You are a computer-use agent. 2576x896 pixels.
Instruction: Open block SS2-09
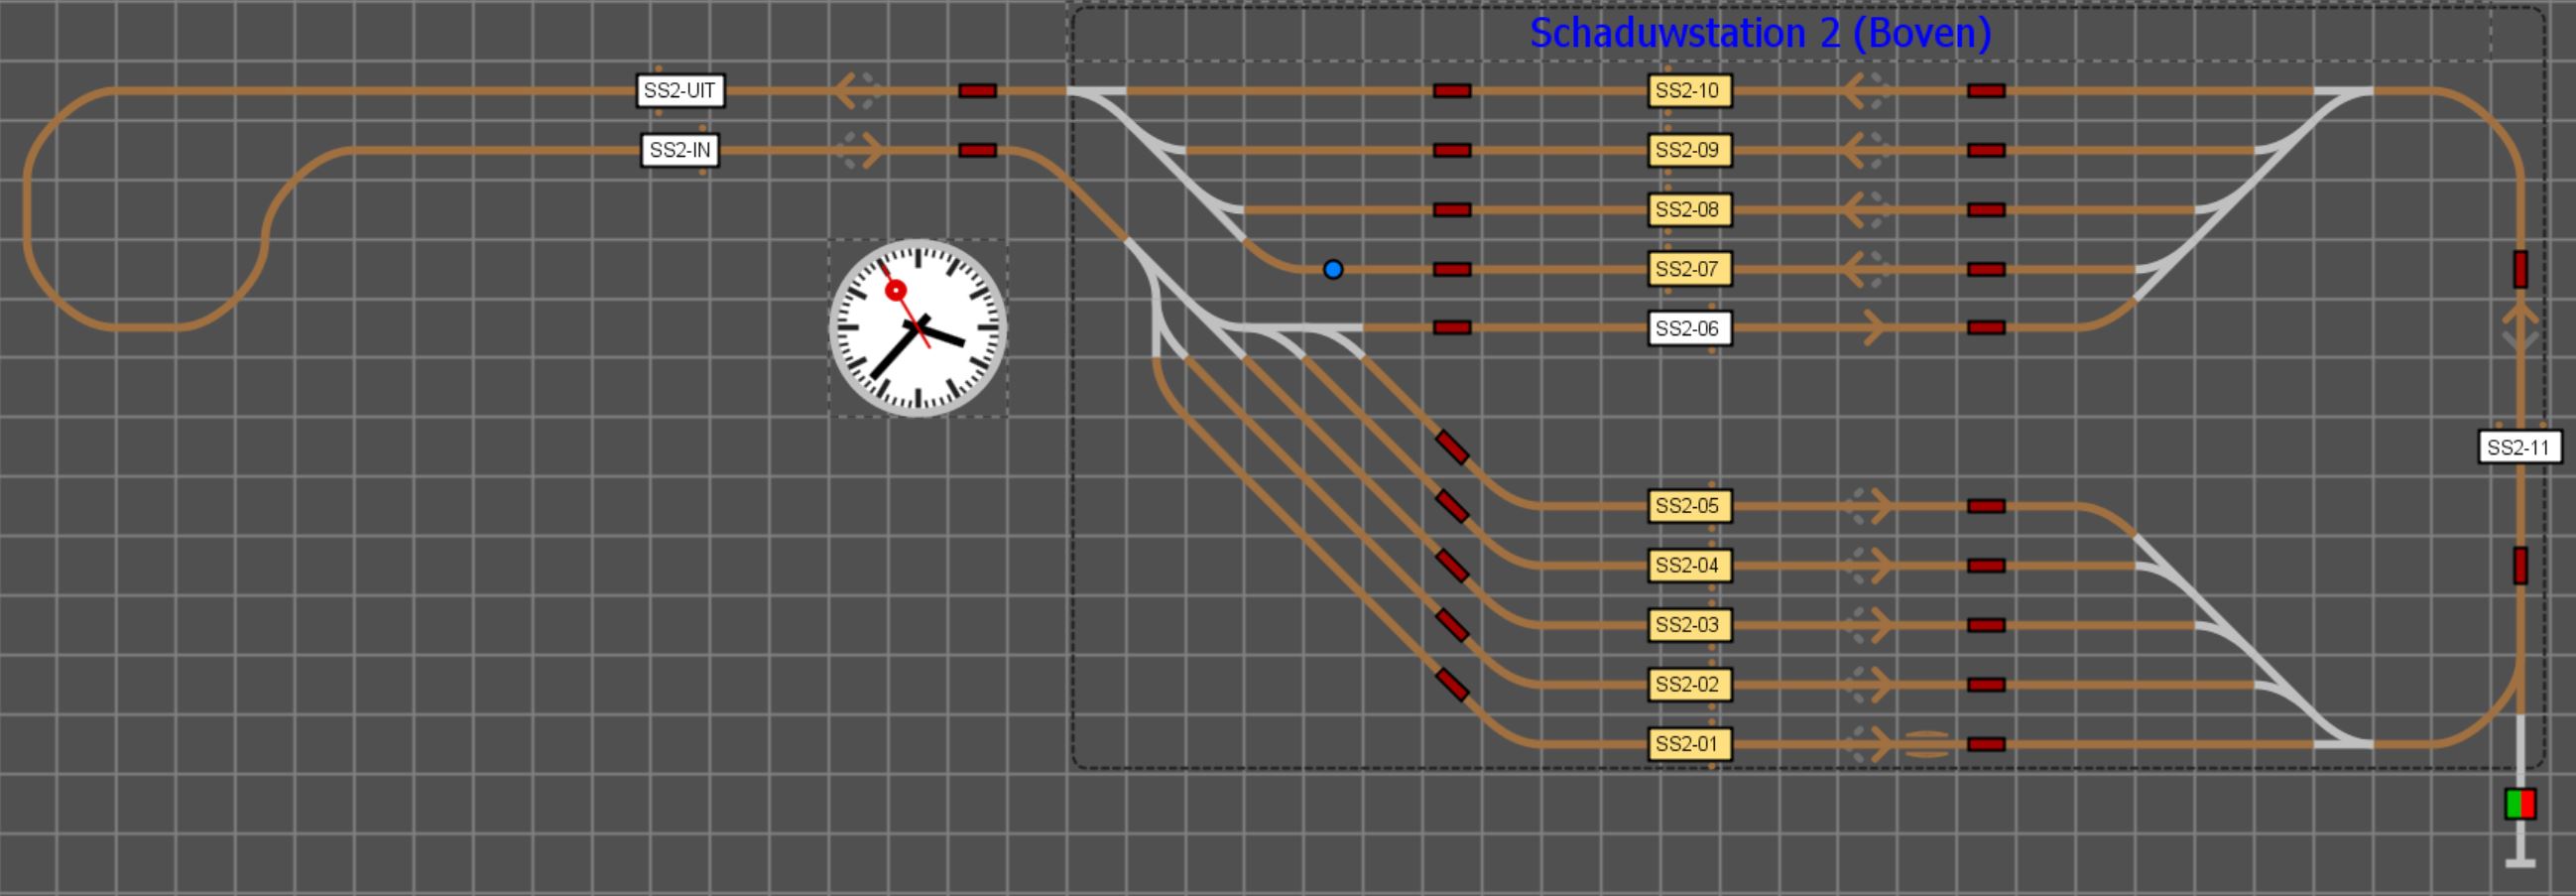pyautogui.click(x=1689, y=151)
